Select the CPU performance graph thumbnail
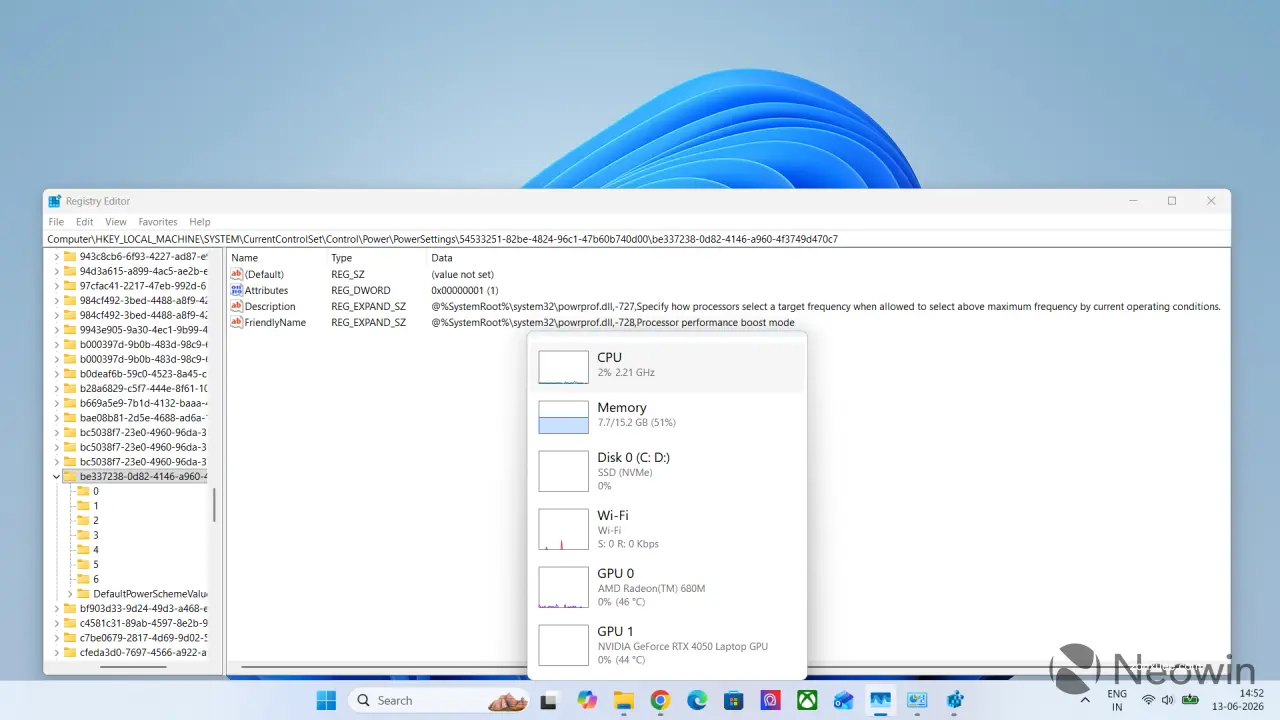This screenshot has height=720, width=1280. (x=563, y=367)
